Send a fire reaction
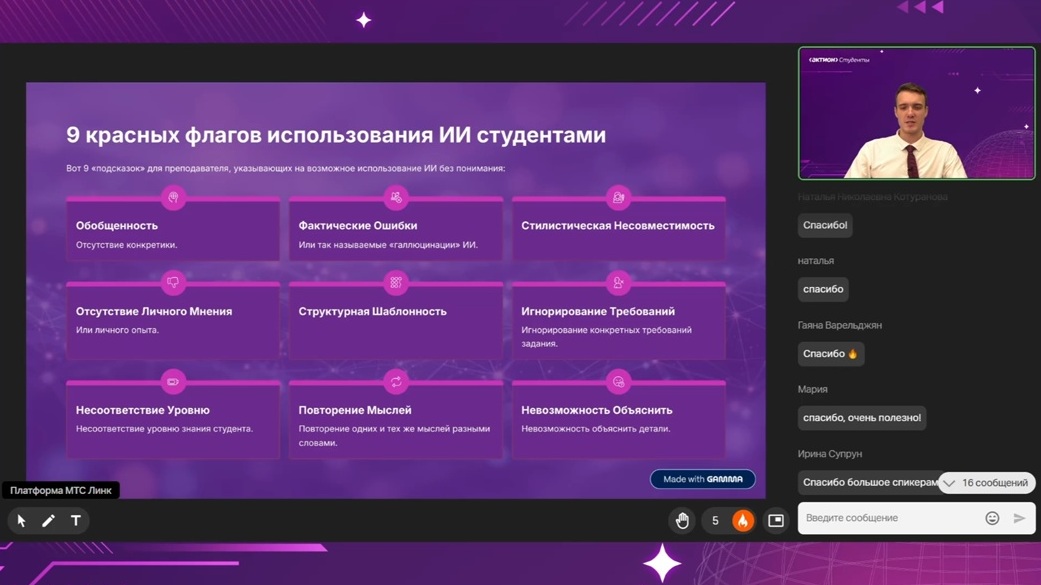The image size is (1041, 585). (742, 521)
